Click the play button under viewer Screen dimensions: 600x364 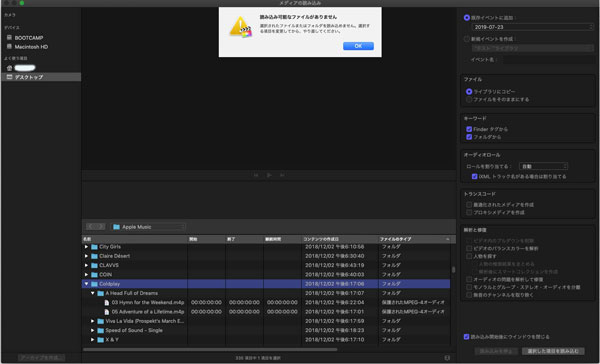(269, 175)
